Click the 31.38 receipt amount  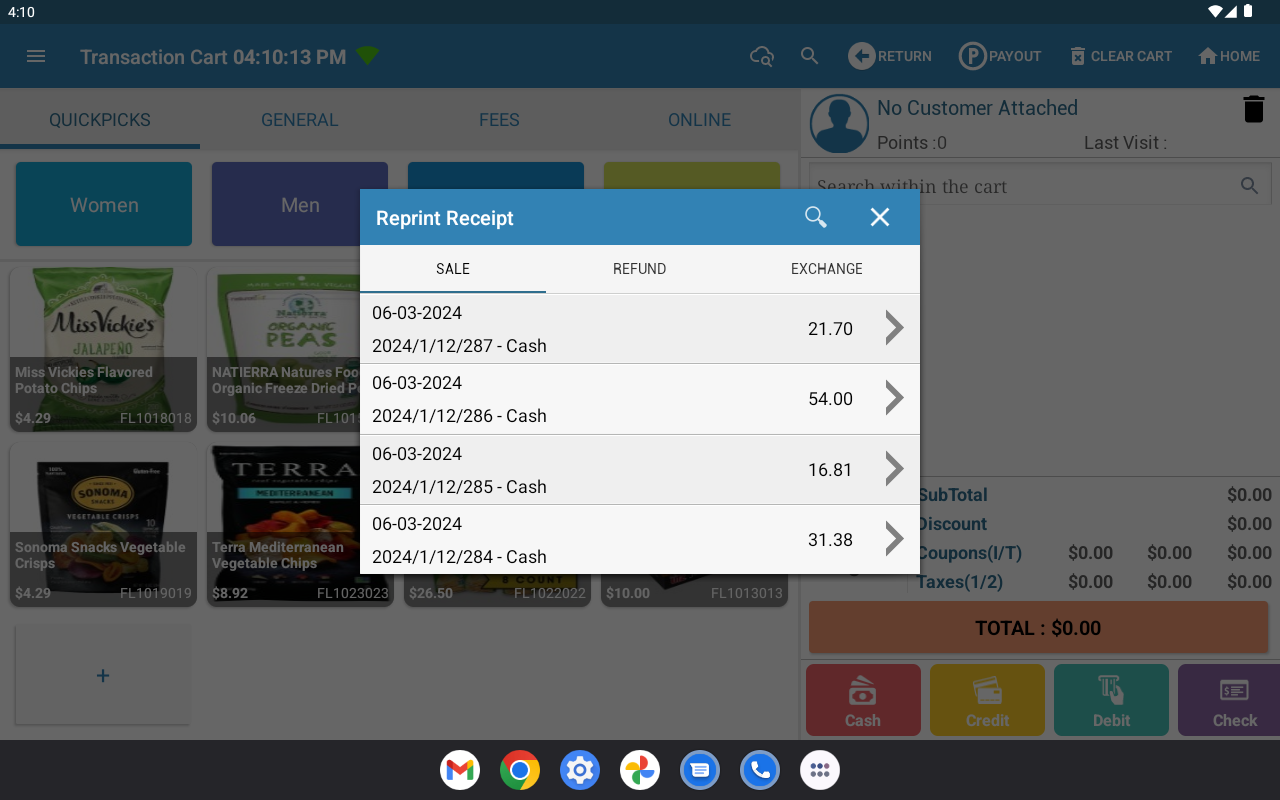[x=830, y=540]
